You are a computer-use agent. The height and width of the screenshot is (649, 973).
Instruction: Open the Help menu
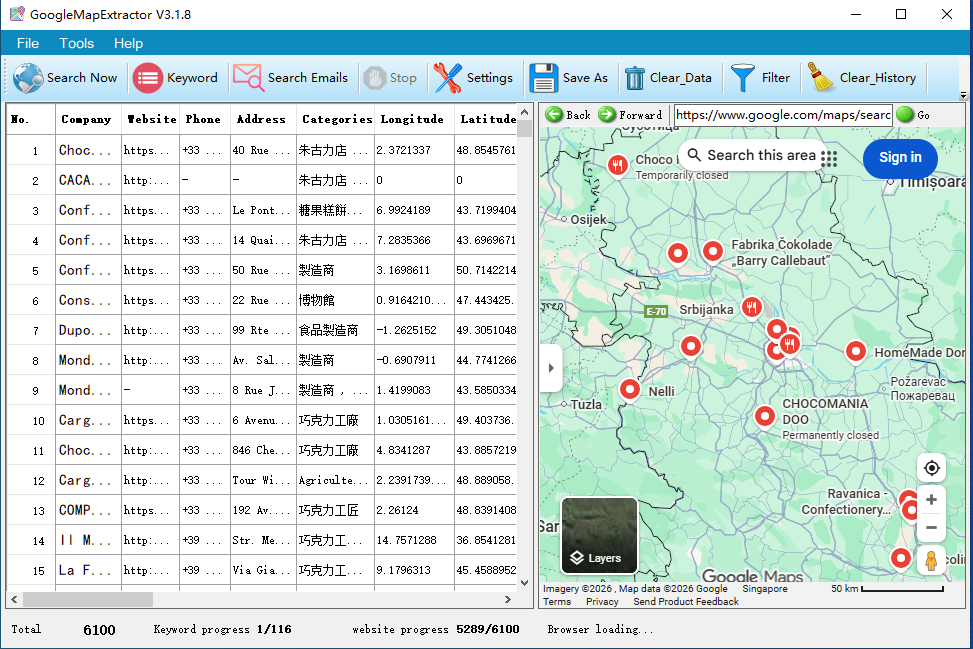[x=128, y=43]
